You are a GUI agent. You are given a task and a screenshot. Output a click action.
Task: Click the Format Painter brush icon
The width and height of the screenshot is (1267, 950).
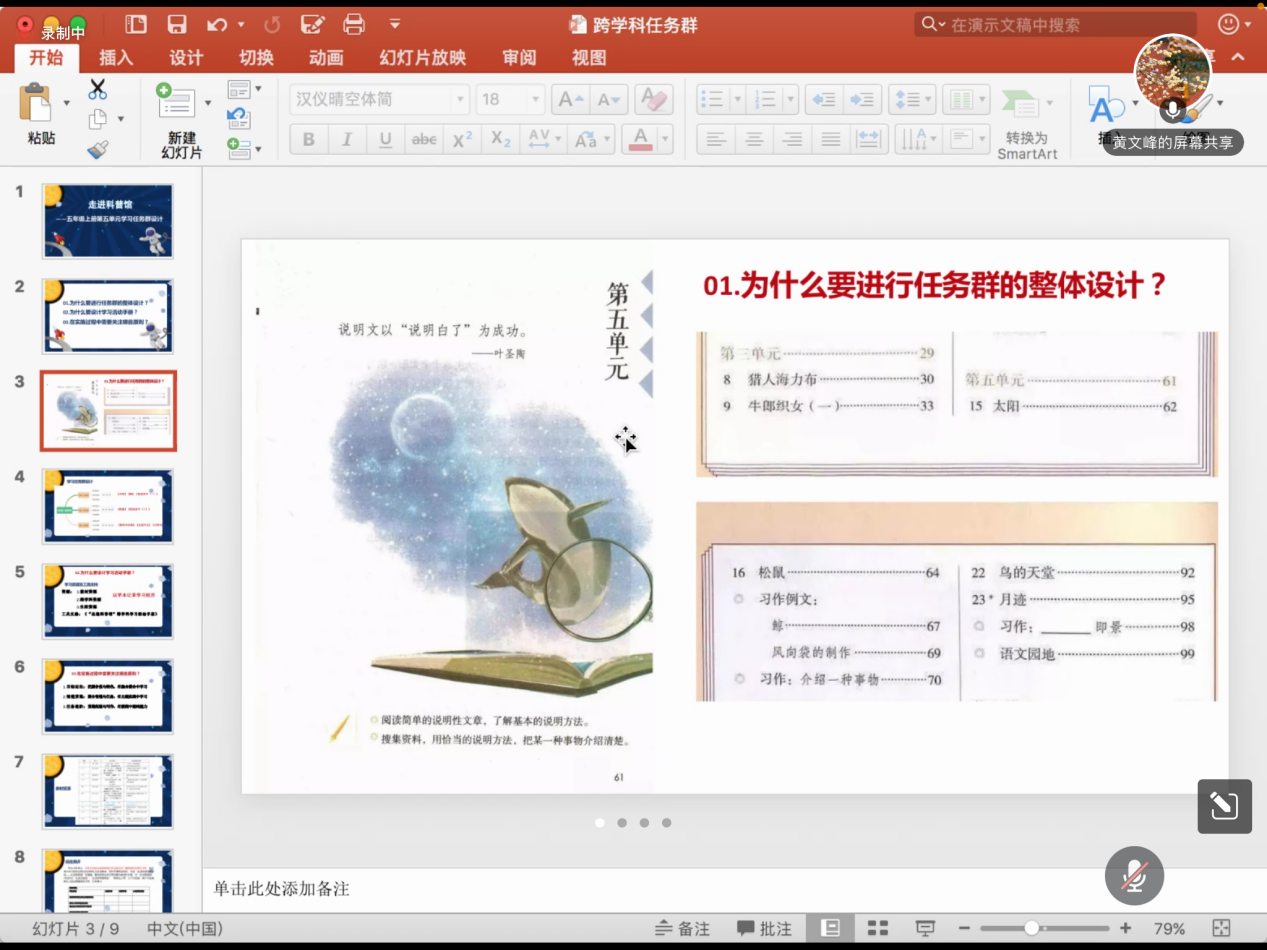coord(97,150)
